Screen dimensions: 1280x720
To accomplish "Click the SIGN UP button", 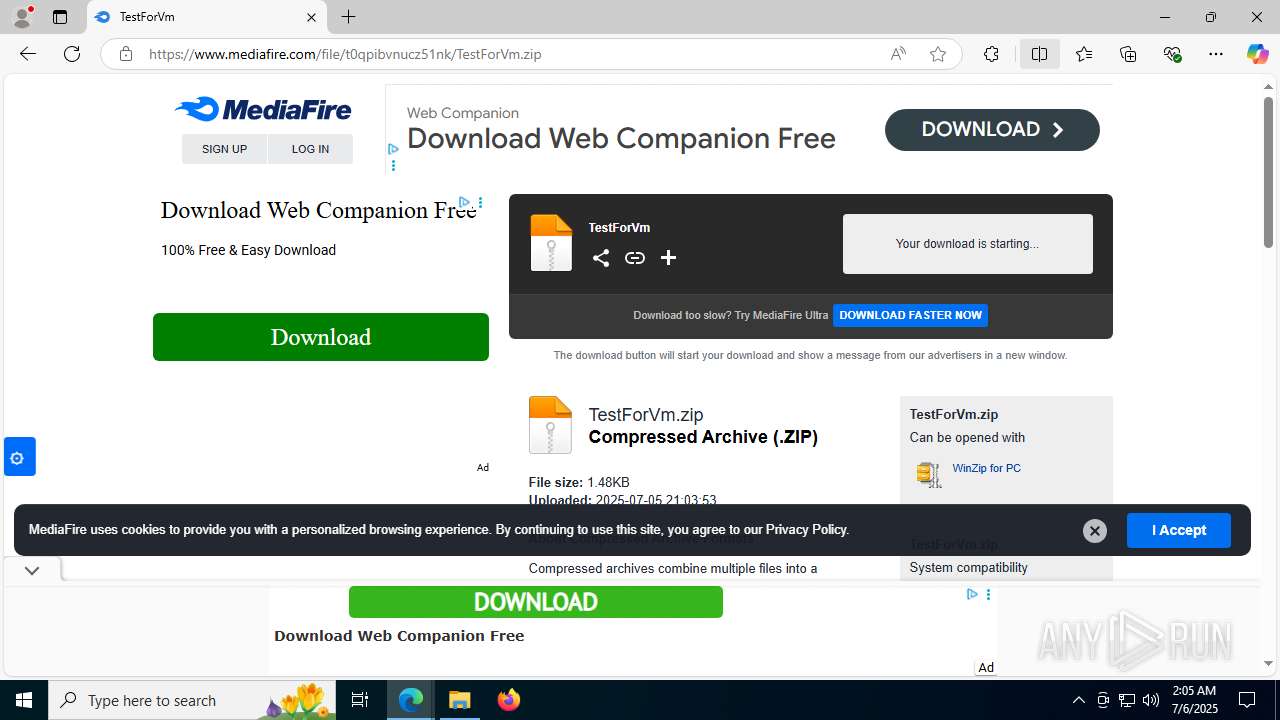I will coord(224,149).
